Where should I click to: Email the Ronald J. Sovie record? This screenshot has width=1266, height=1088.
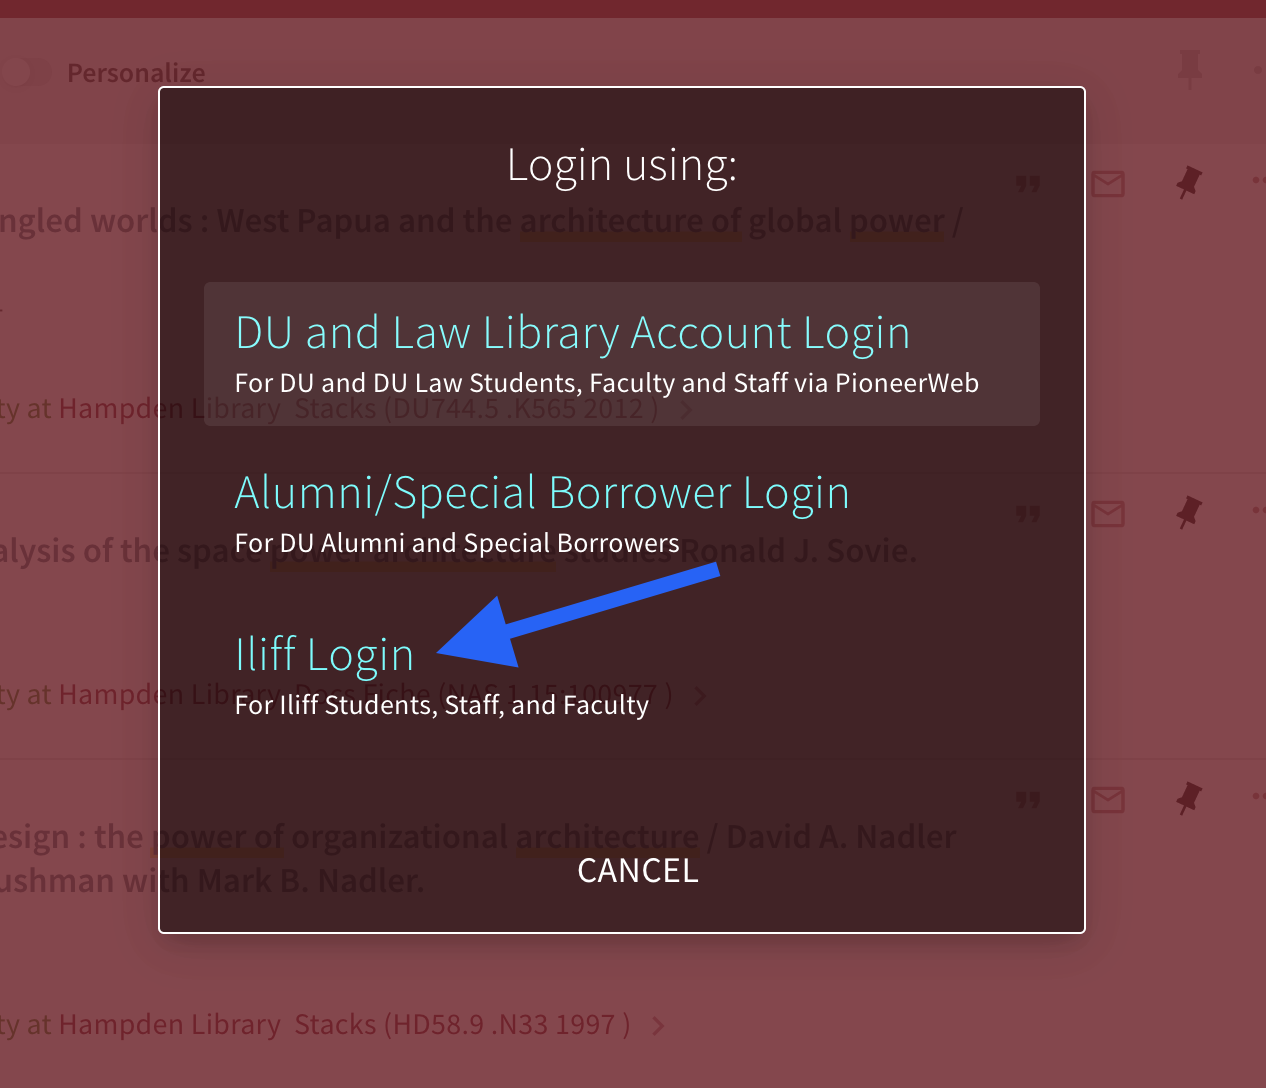(x=1108, y=514)
